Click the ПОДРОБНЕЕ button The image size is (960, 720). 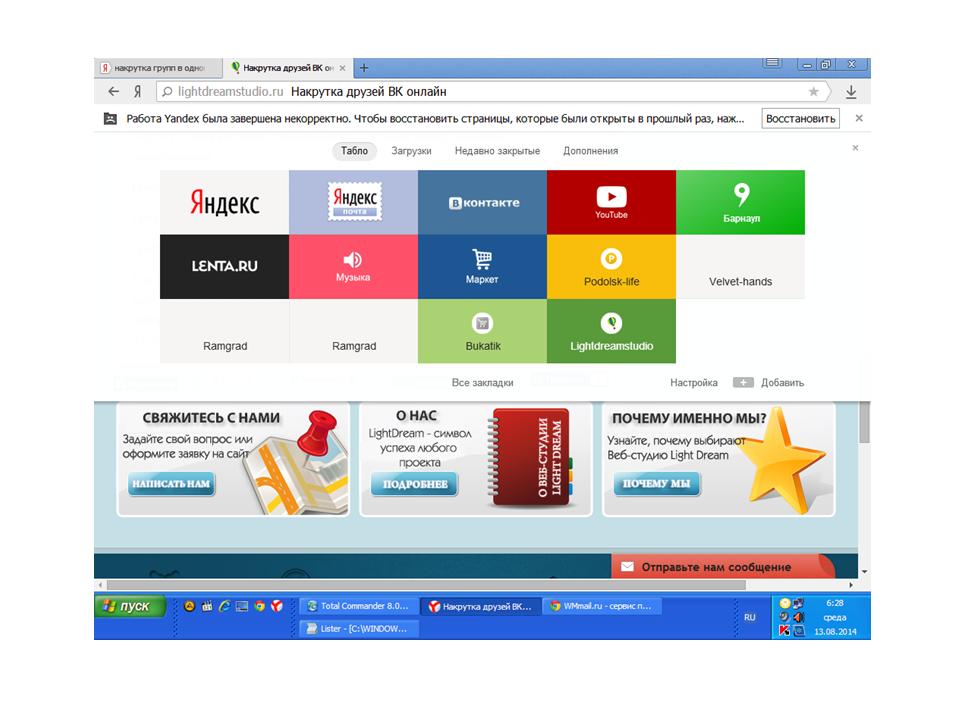tap(415, 484)
